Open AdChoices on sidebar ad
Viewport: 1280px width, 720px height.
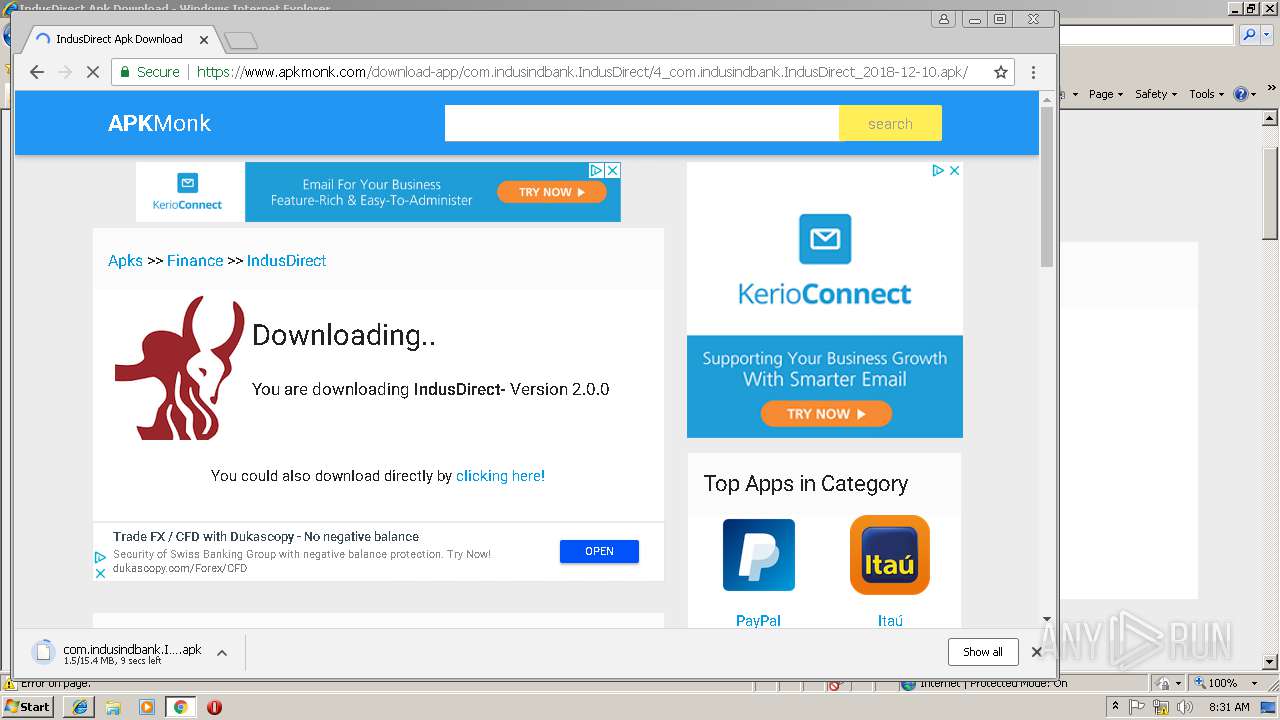[938, 170]
